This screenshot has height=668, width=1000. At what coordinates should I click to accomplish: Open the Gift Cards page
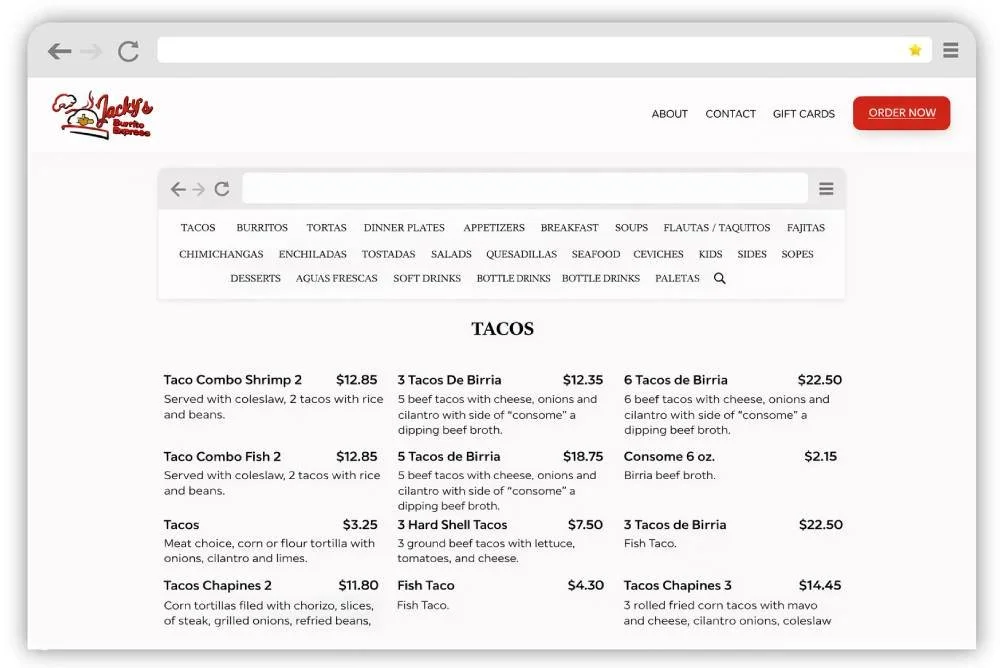[x=804, y=114]
